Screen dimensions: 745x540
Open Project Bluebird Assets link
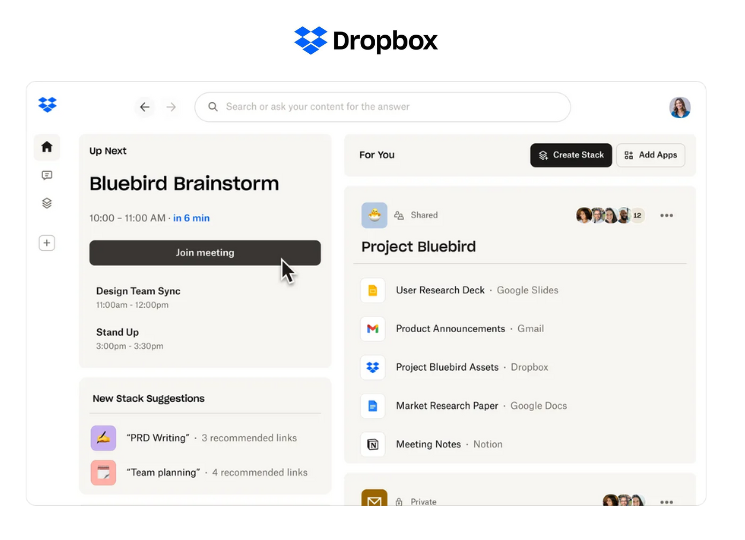[447, 367]
